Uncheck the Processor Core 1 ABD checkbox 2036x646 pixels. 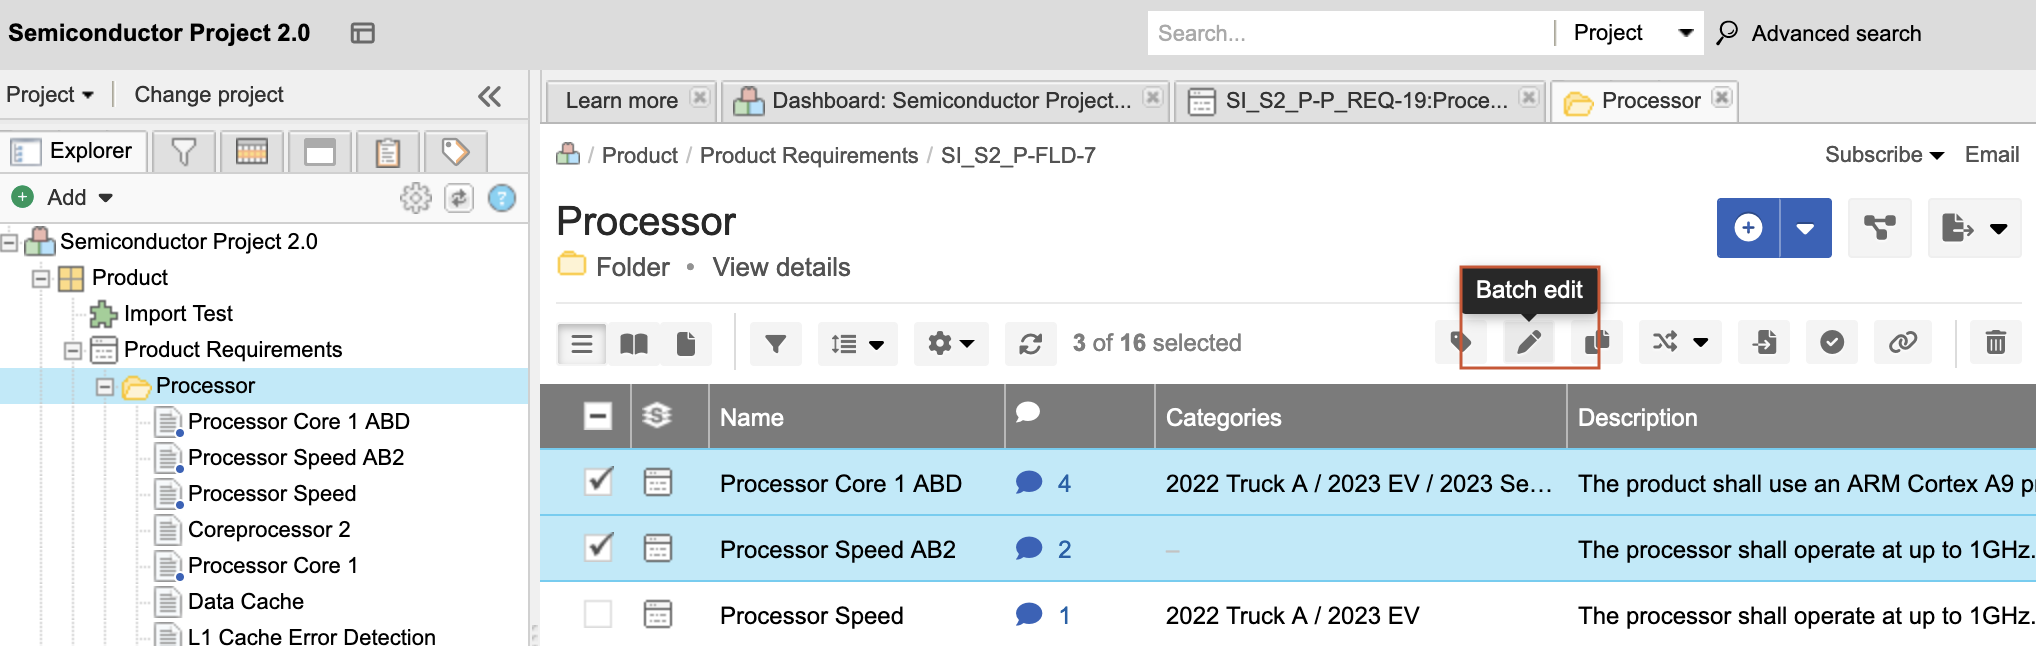tap(598, 482)
